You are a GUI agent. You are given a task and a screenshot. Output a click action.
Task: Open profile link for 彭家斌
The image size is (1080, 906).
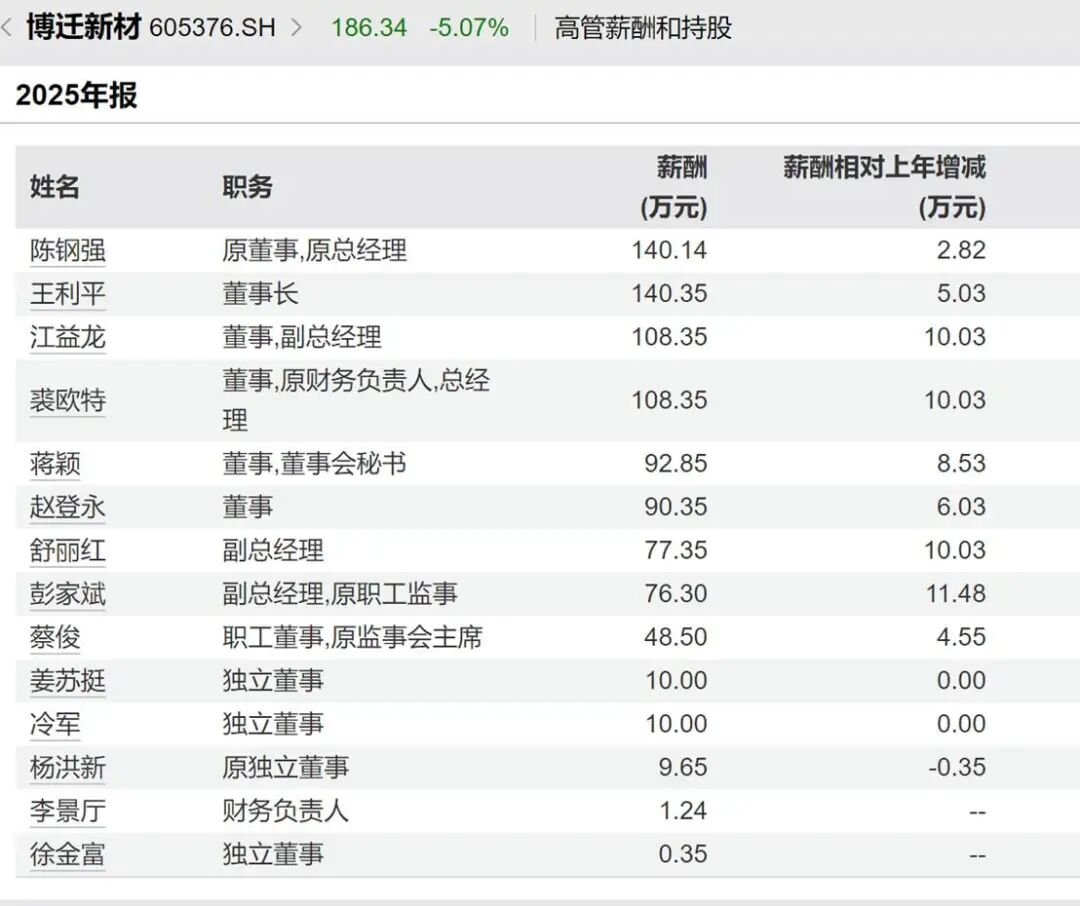tap(68, 594)
